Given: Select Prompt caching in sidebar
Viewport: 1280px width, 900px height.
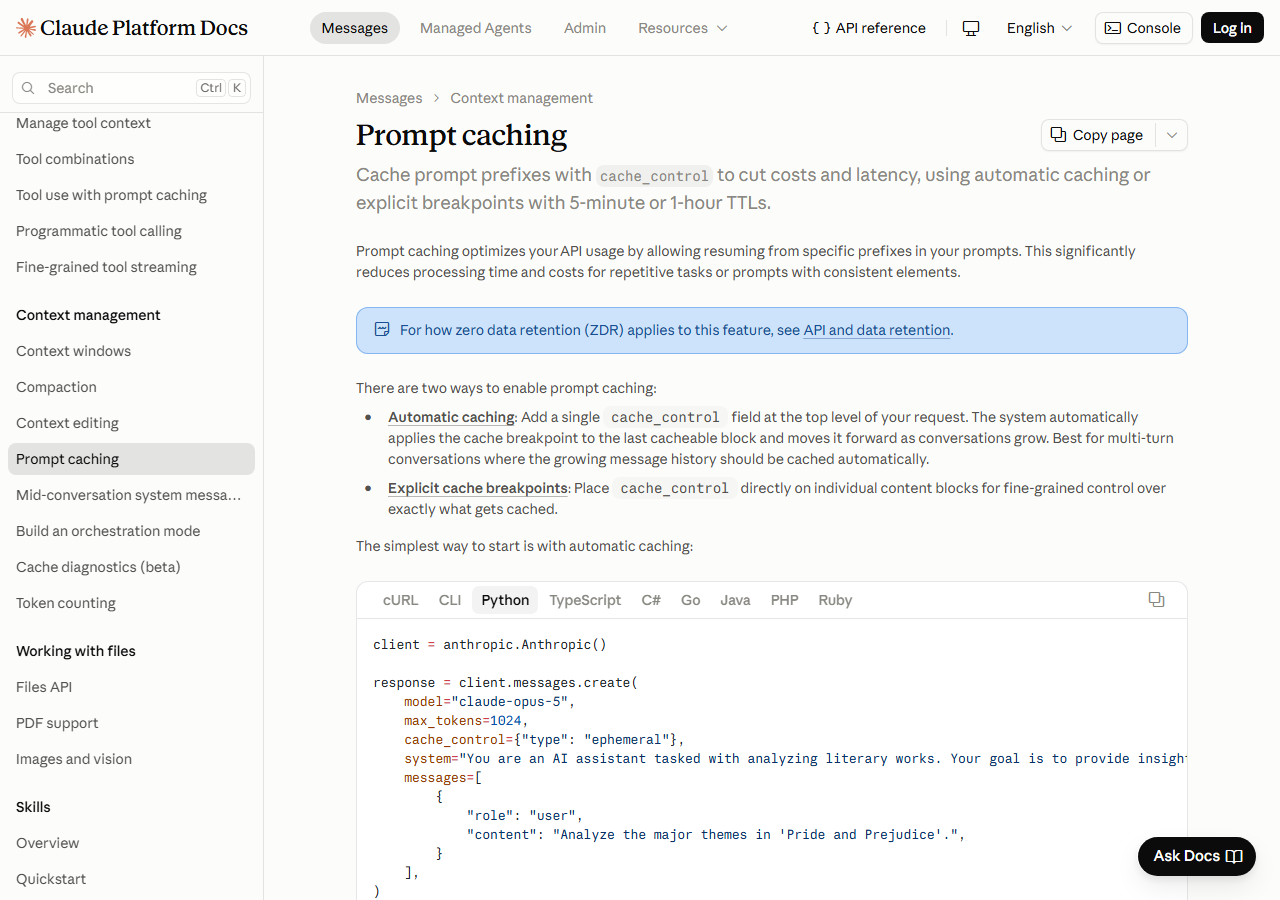Looking at the screenshot, I should click(x=131, y=459).
